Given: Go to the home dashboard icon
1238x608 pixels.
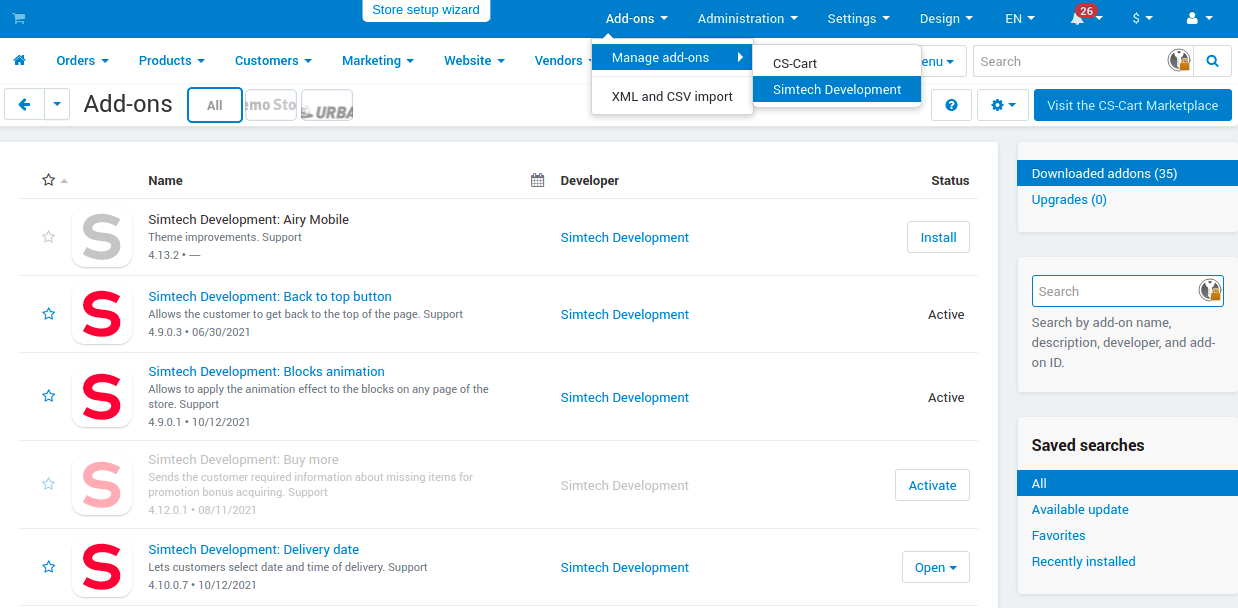Looking at the screenshot, I should click(x=19, y=61).
